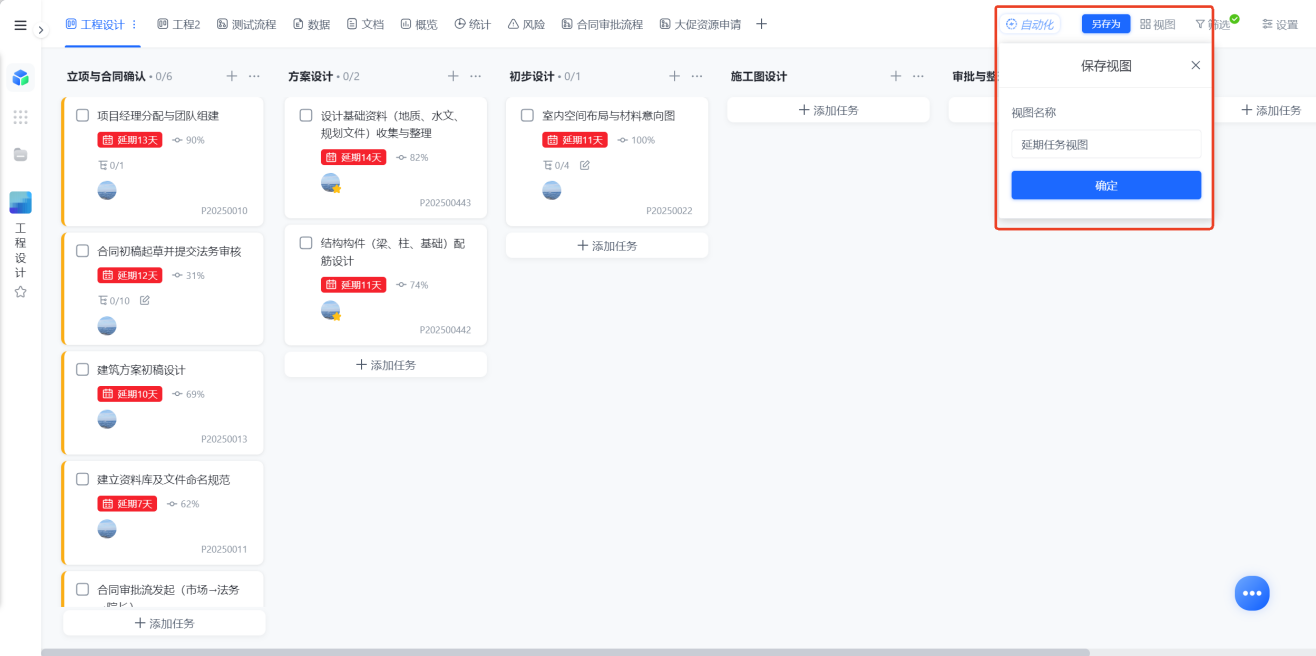Open assignee avatar on 结构构件 card
The image size is (1316, 656).
(331, 310)
